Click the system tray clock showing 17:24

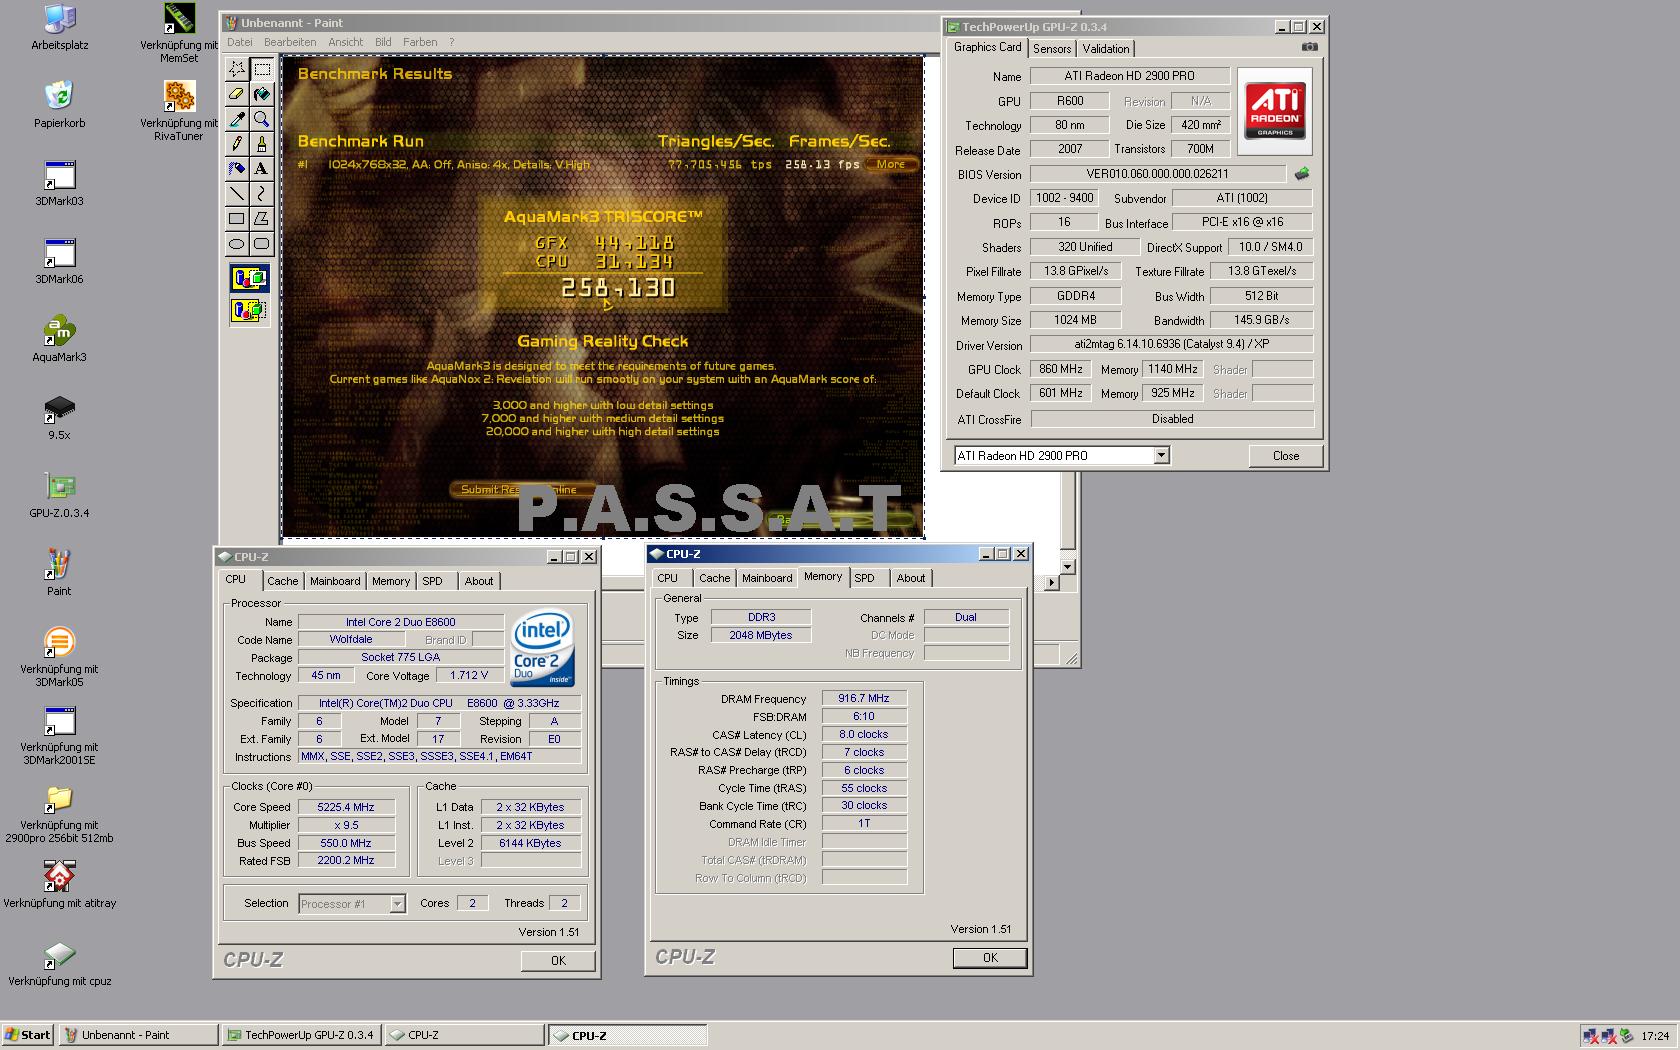pyautogui.click(x=1655, y=1036)
